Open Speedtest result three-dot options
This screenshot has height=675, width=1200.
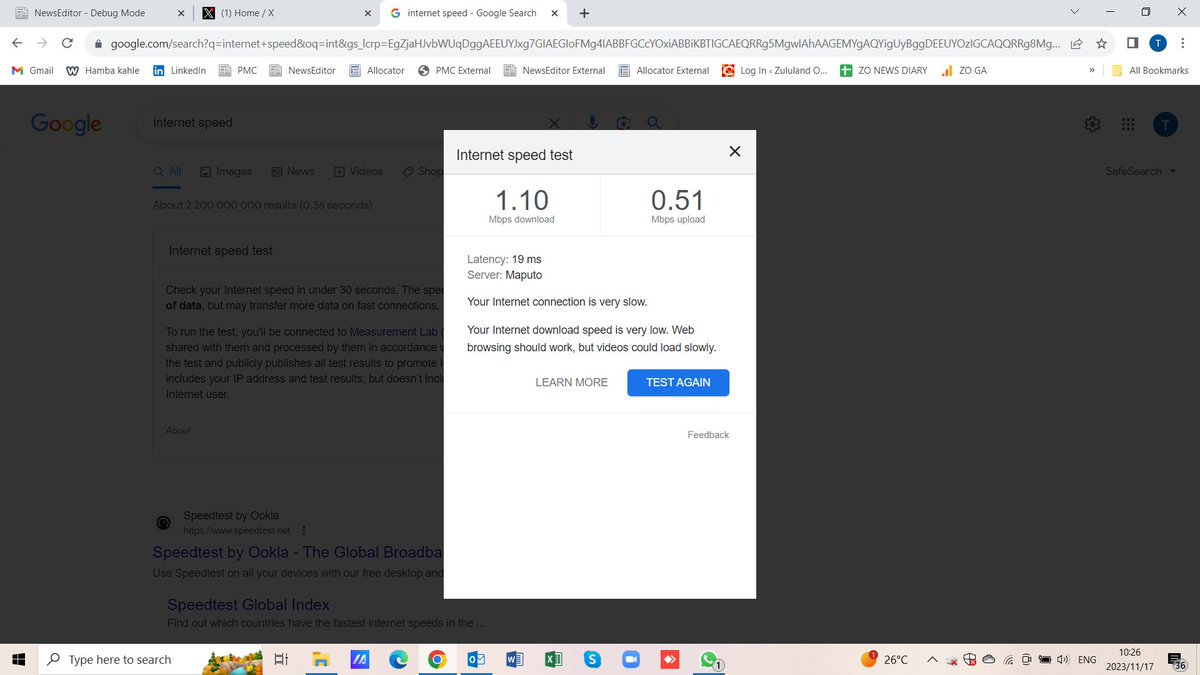tap(303, 530)
